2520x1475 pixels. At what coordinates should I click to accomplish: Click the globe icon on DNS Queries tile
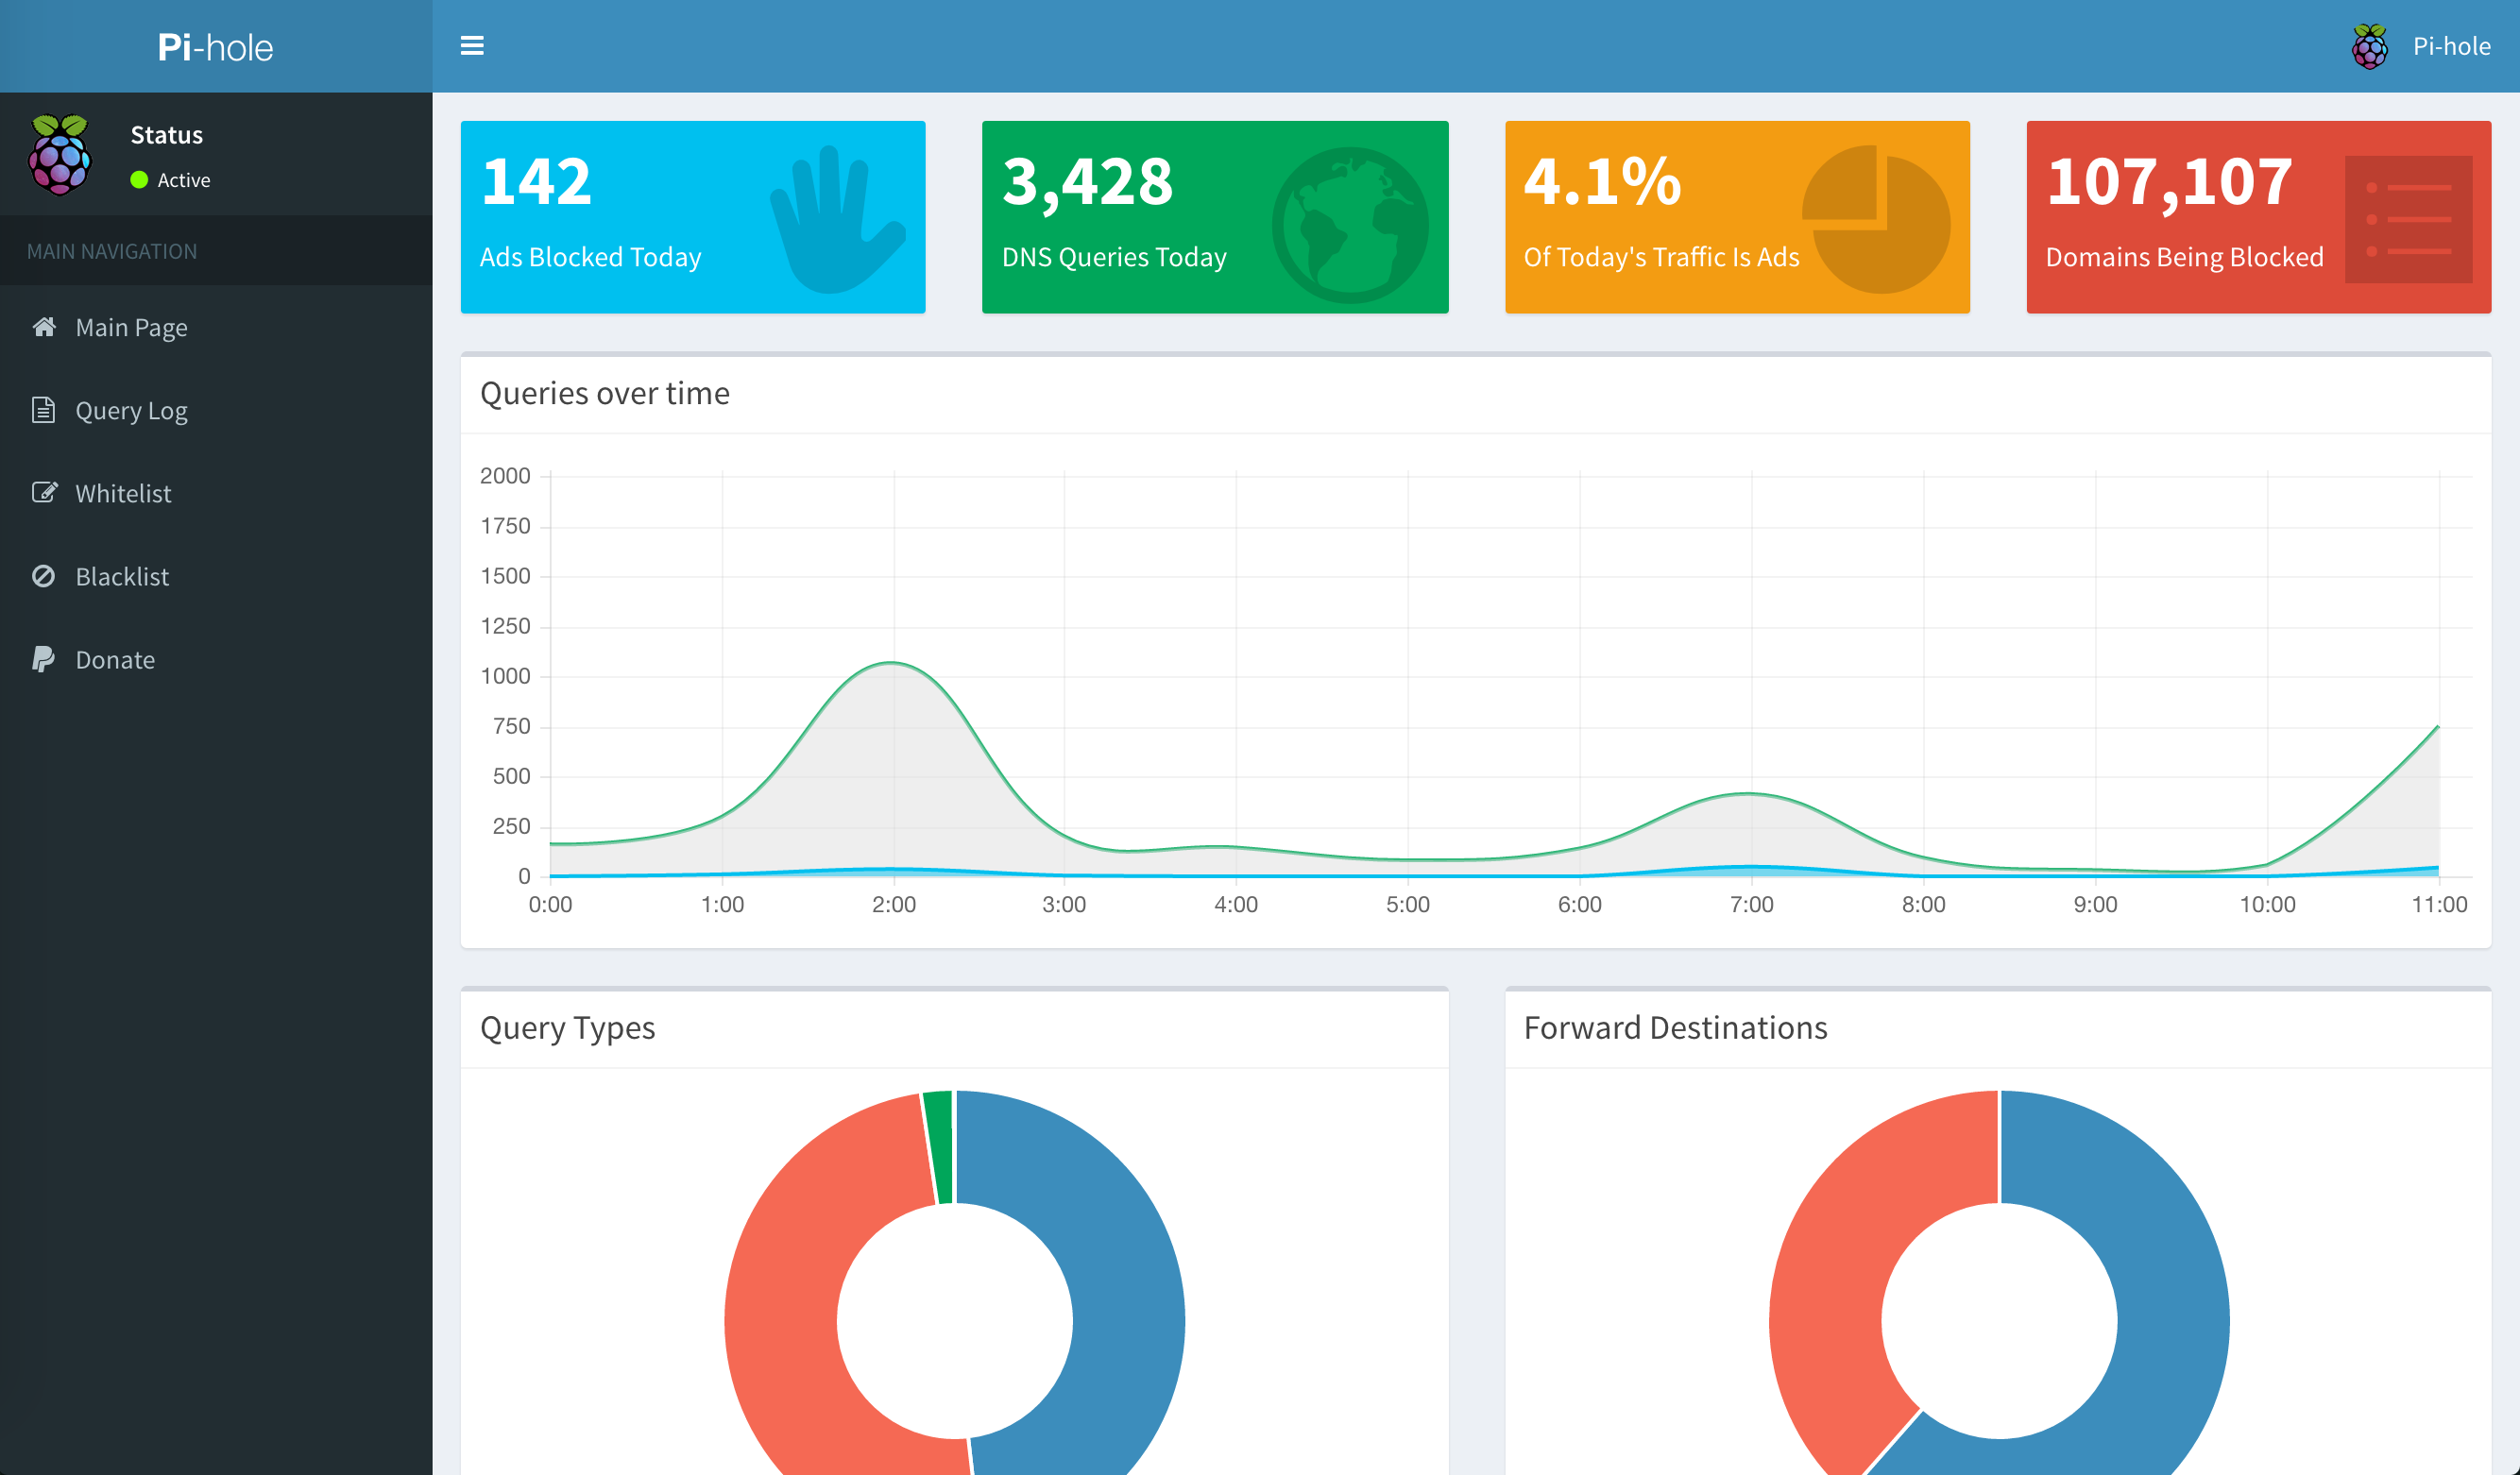click(1350, 224)
